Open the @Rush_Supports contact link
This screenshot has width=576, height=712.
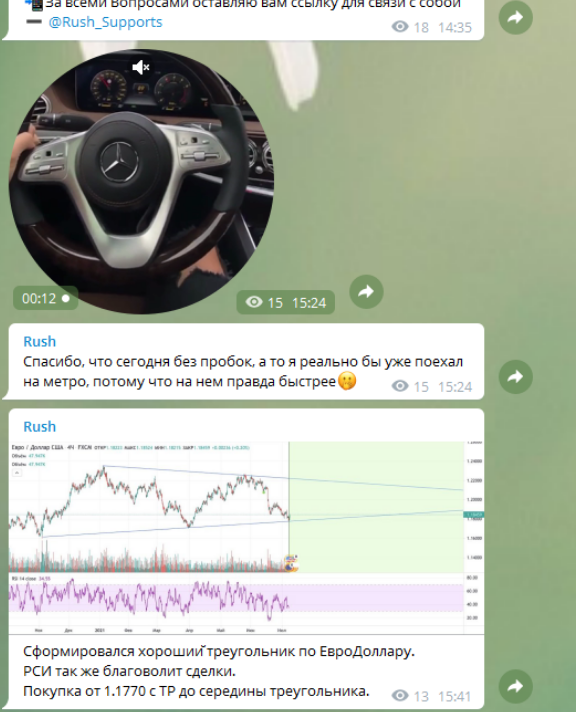105,22
